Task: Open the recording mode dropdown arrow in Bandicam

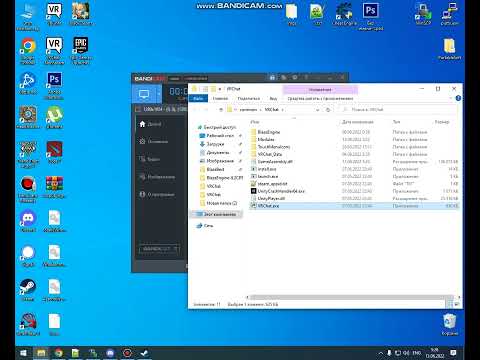Action: [x=159, y=94]
